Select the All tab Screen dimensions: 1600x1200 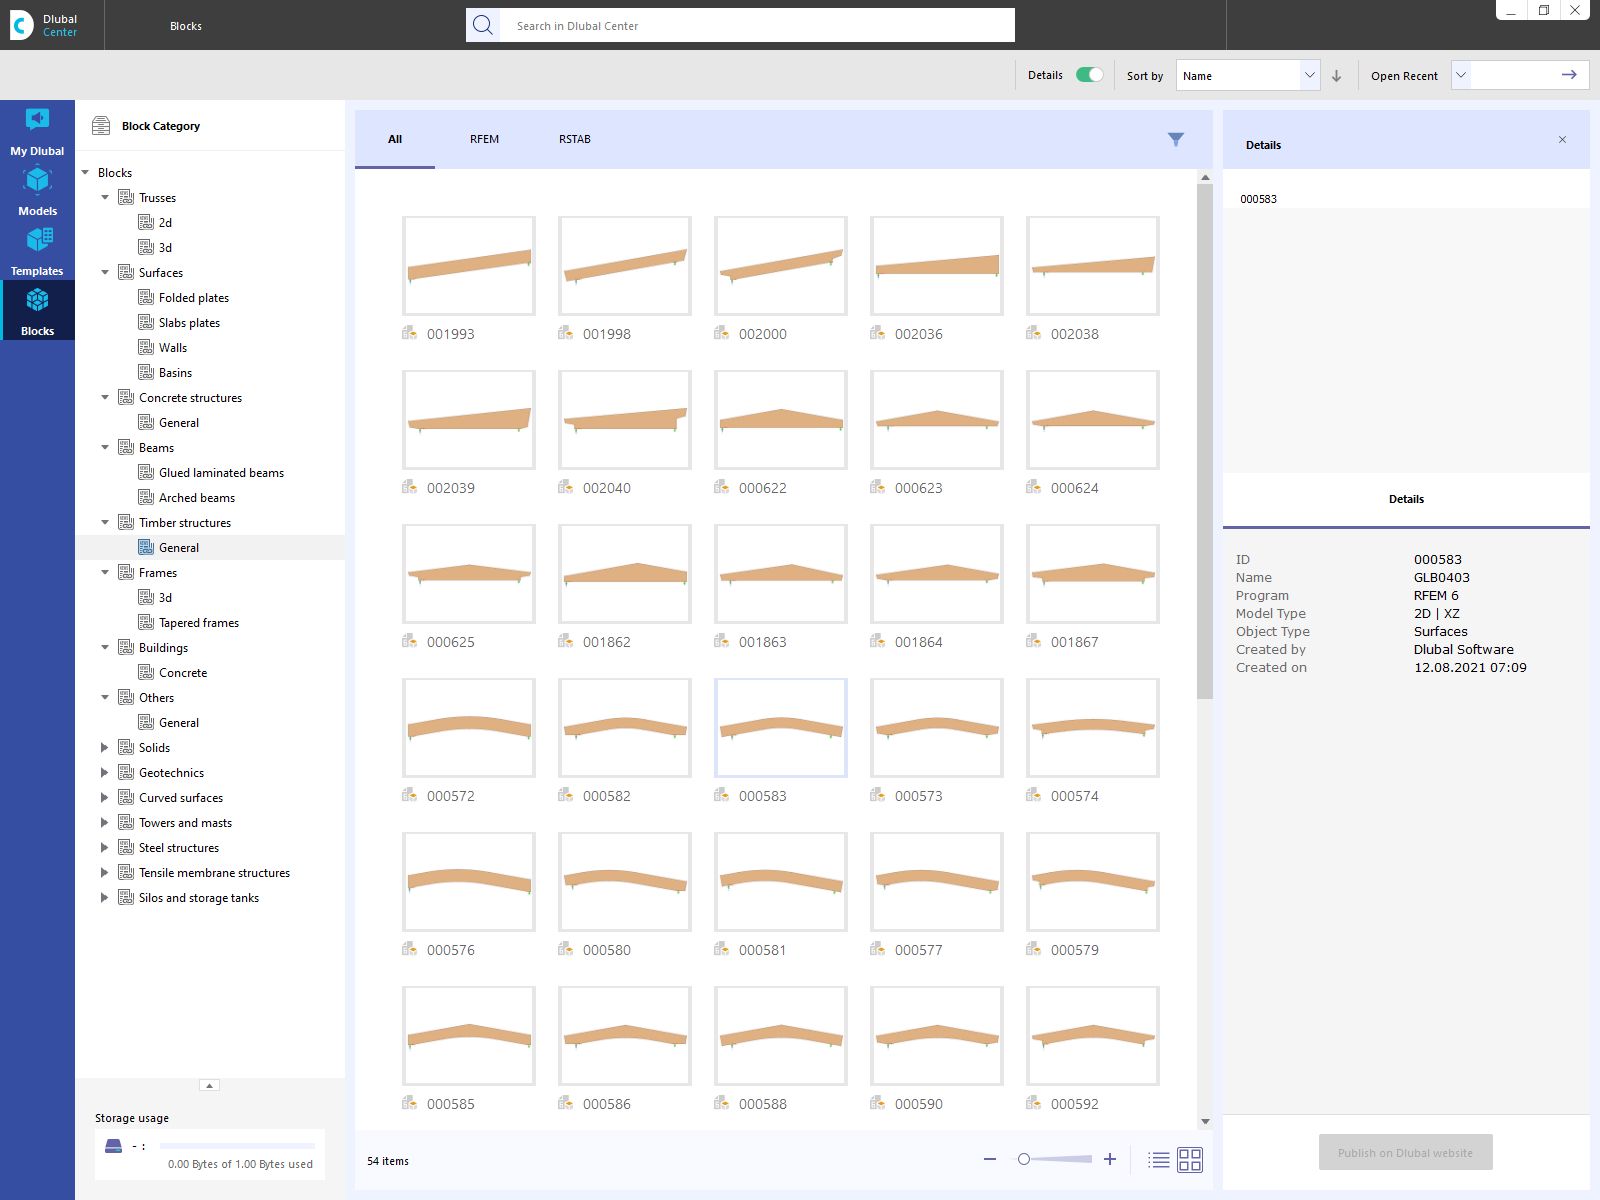click(395, 139)
